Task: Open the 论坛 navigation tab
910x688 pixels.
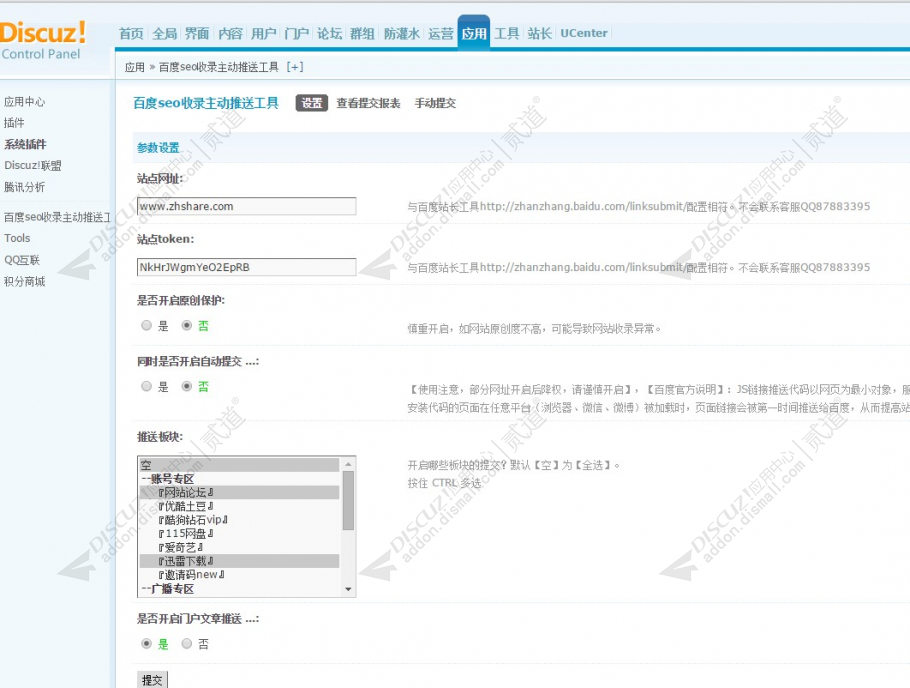Action: point(330,34)
